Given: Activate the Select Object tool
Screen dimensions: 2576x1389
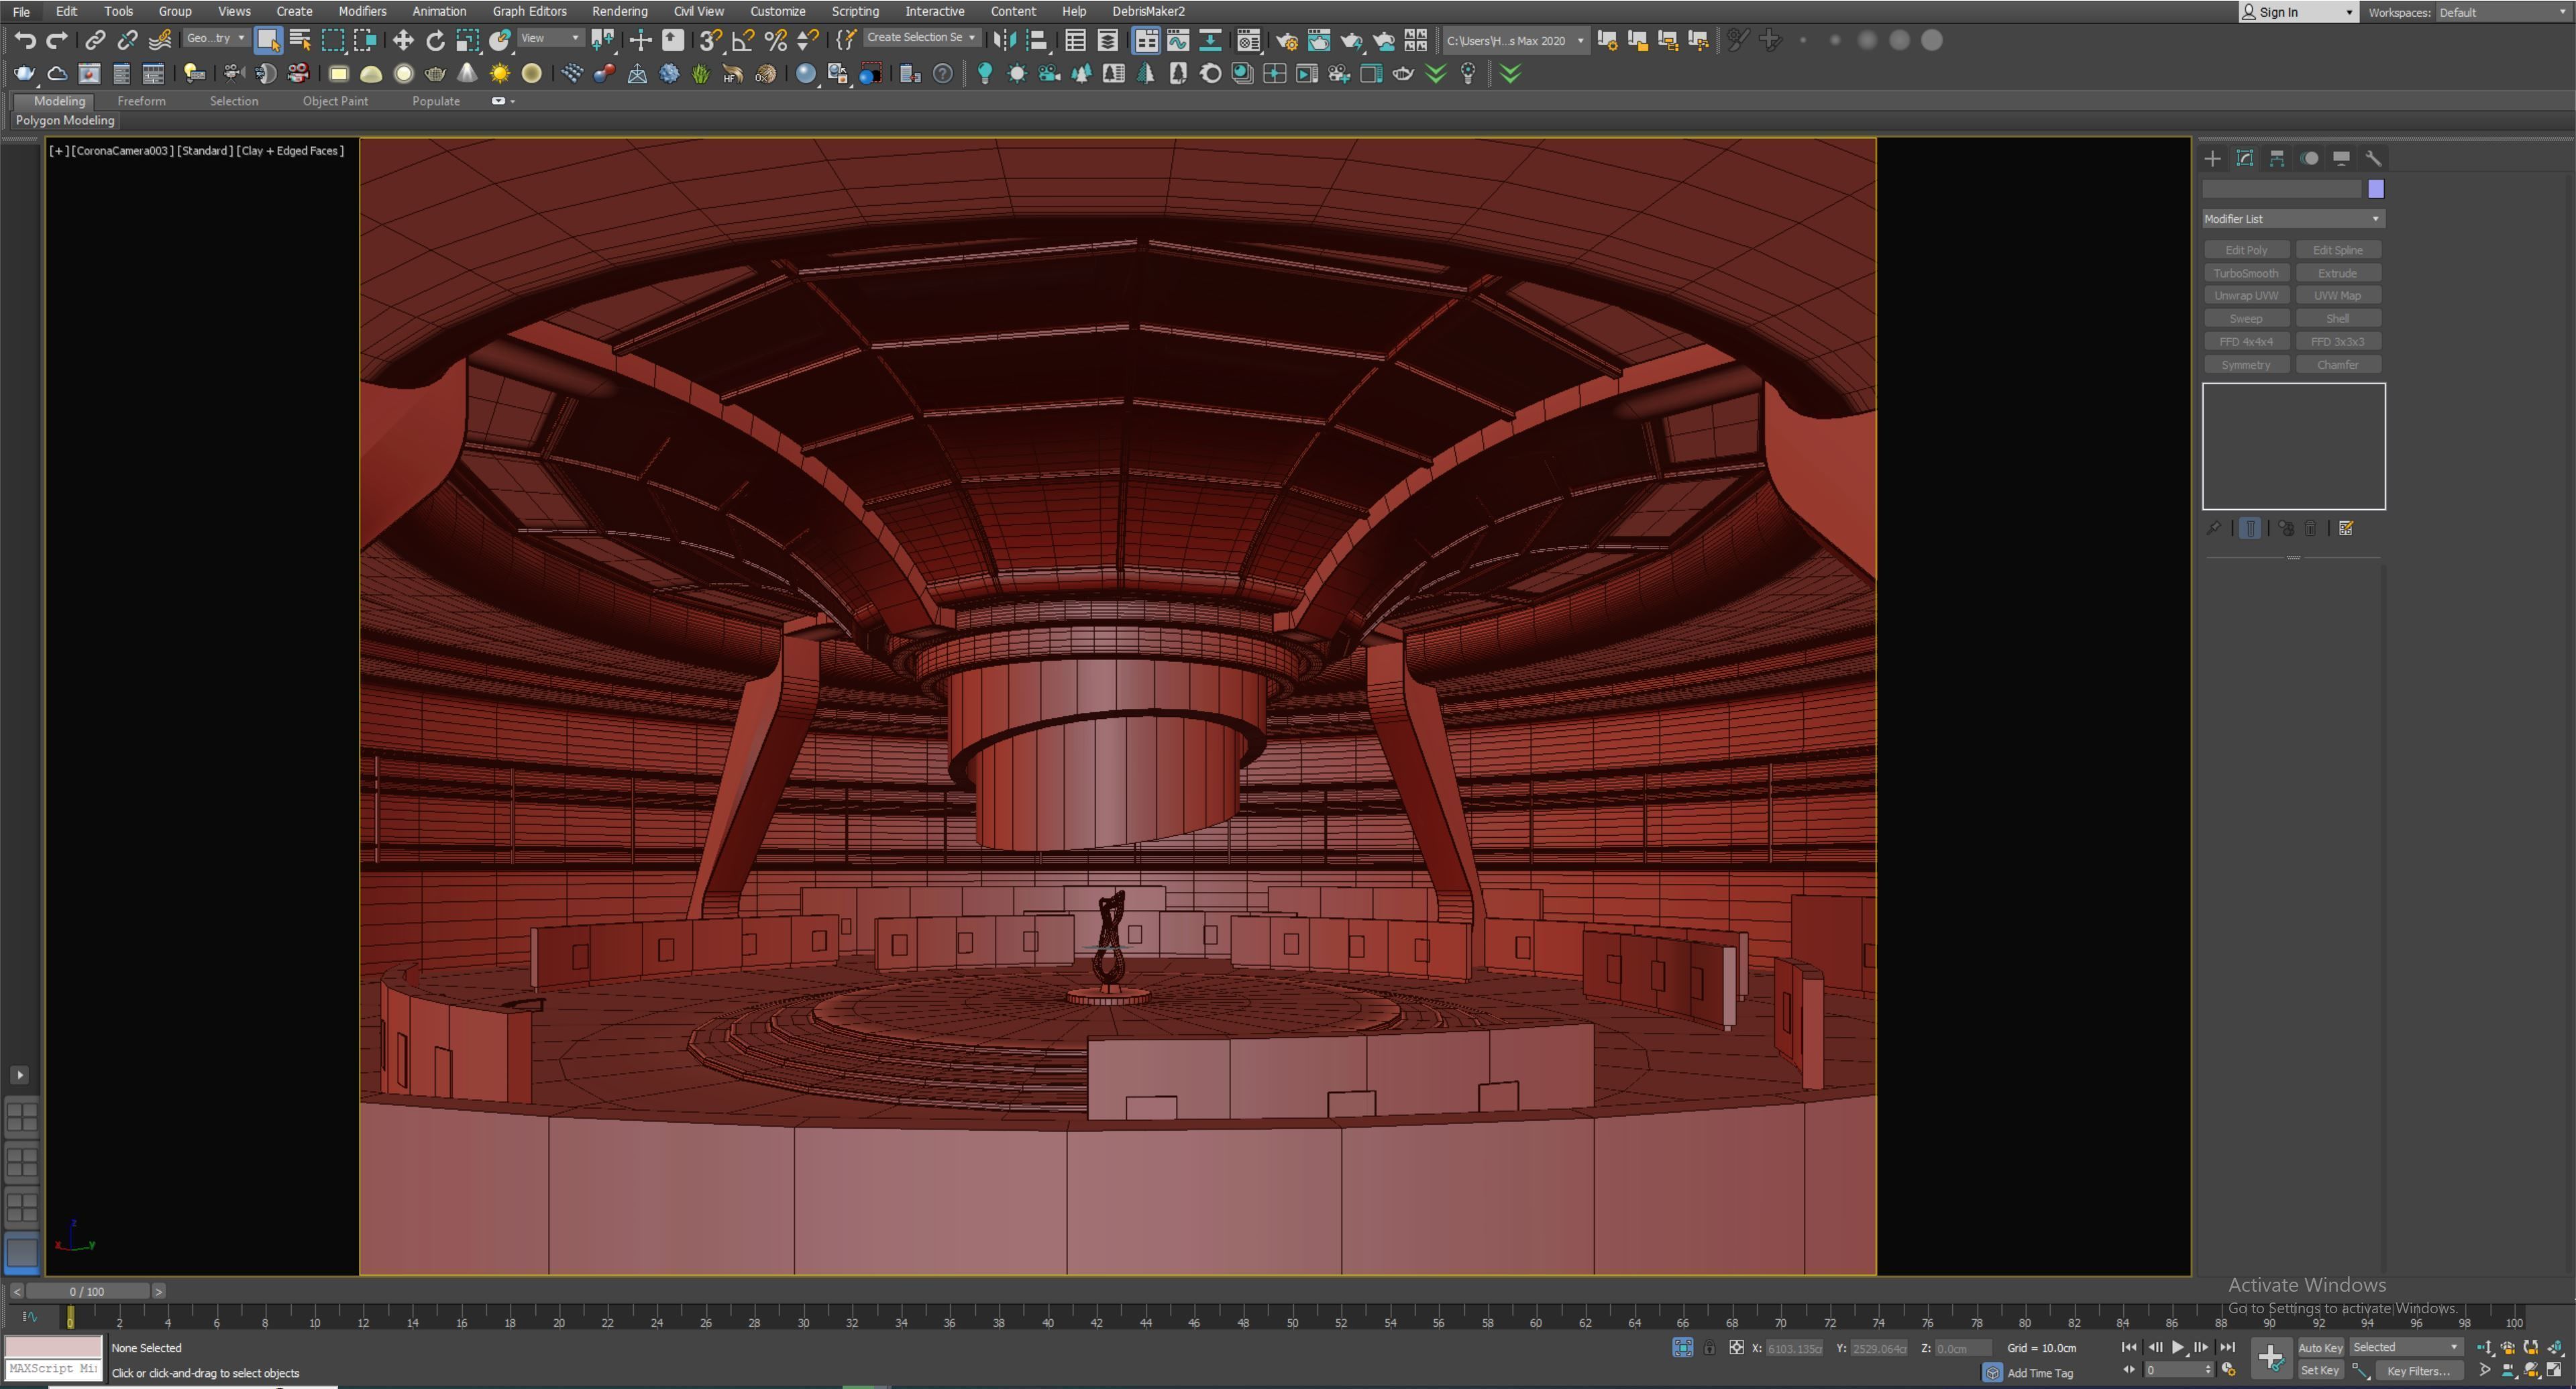Looking at the screenshot, I should tap(267, 40).
